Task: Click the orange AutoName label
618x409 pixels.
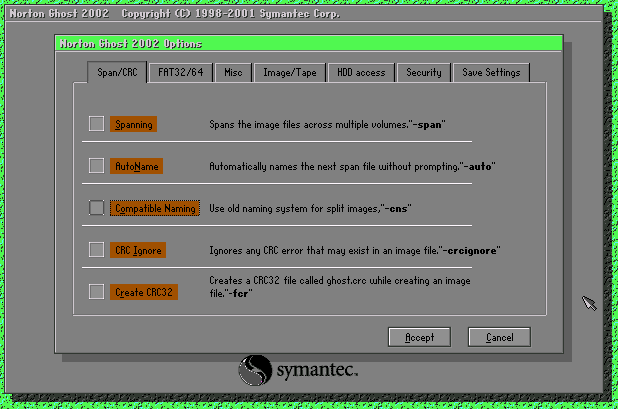Action: (x=136, y=166)
